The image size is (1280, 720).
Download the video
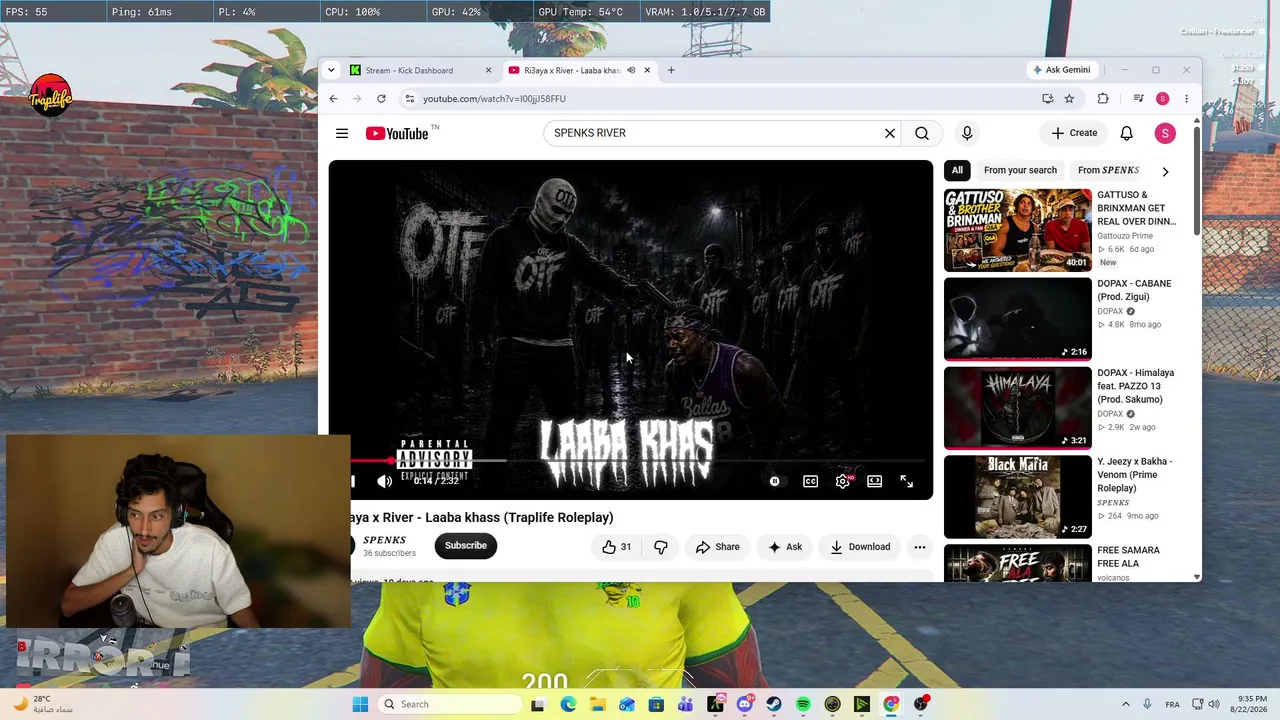[x=860, y=547]
